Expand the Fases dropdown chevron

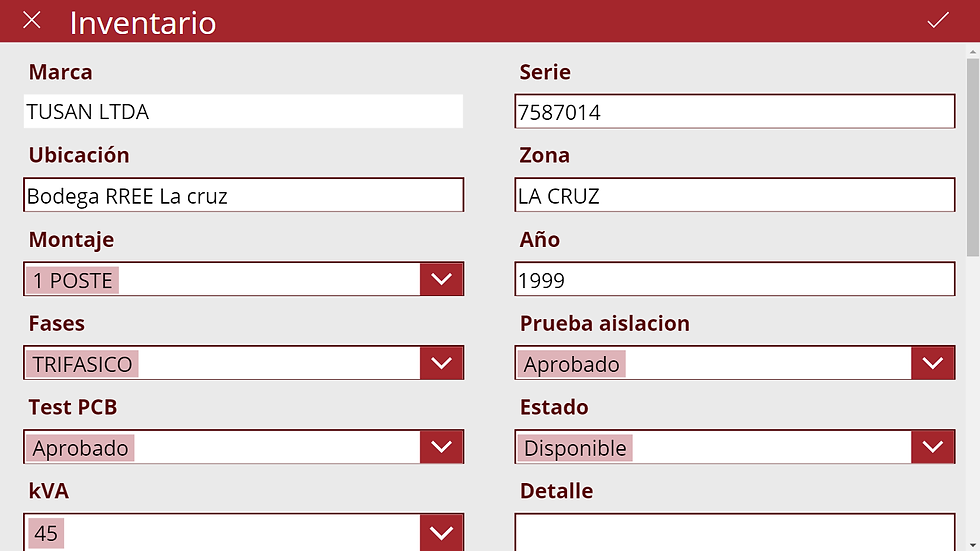(441, 364)
